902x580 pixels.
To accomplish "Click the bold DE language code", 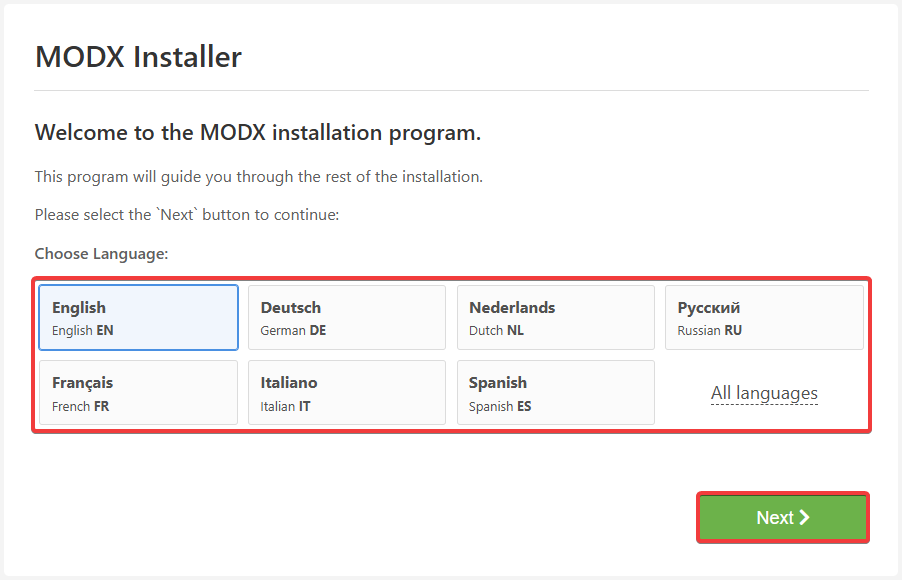I will coord(319,329).
